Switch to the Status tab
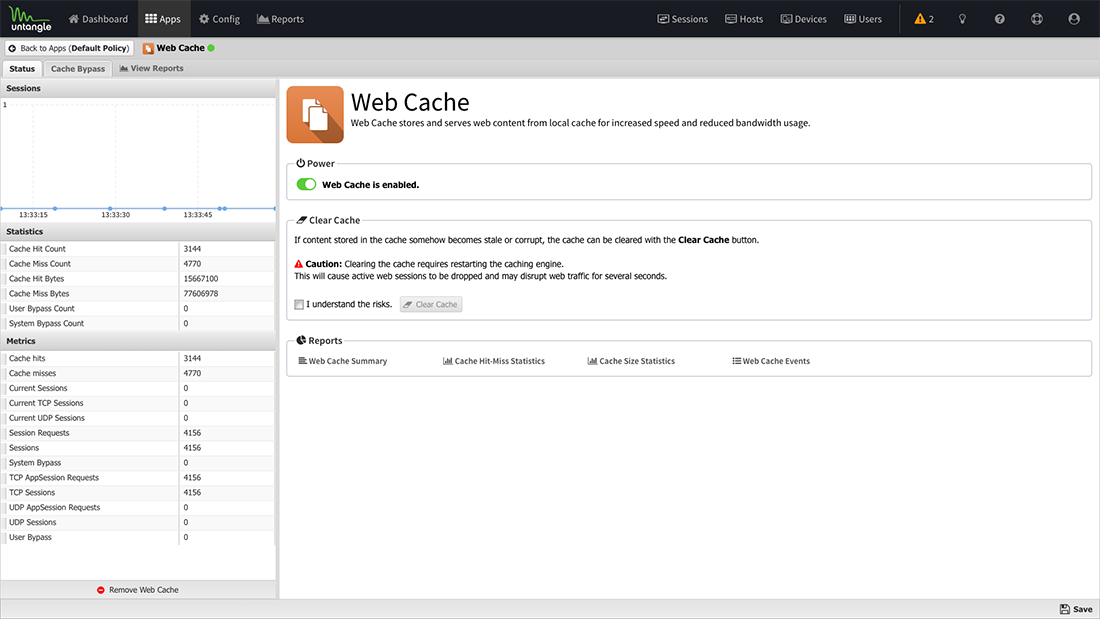The height and width of the screenshot is (619, 1100). (22, 69)
